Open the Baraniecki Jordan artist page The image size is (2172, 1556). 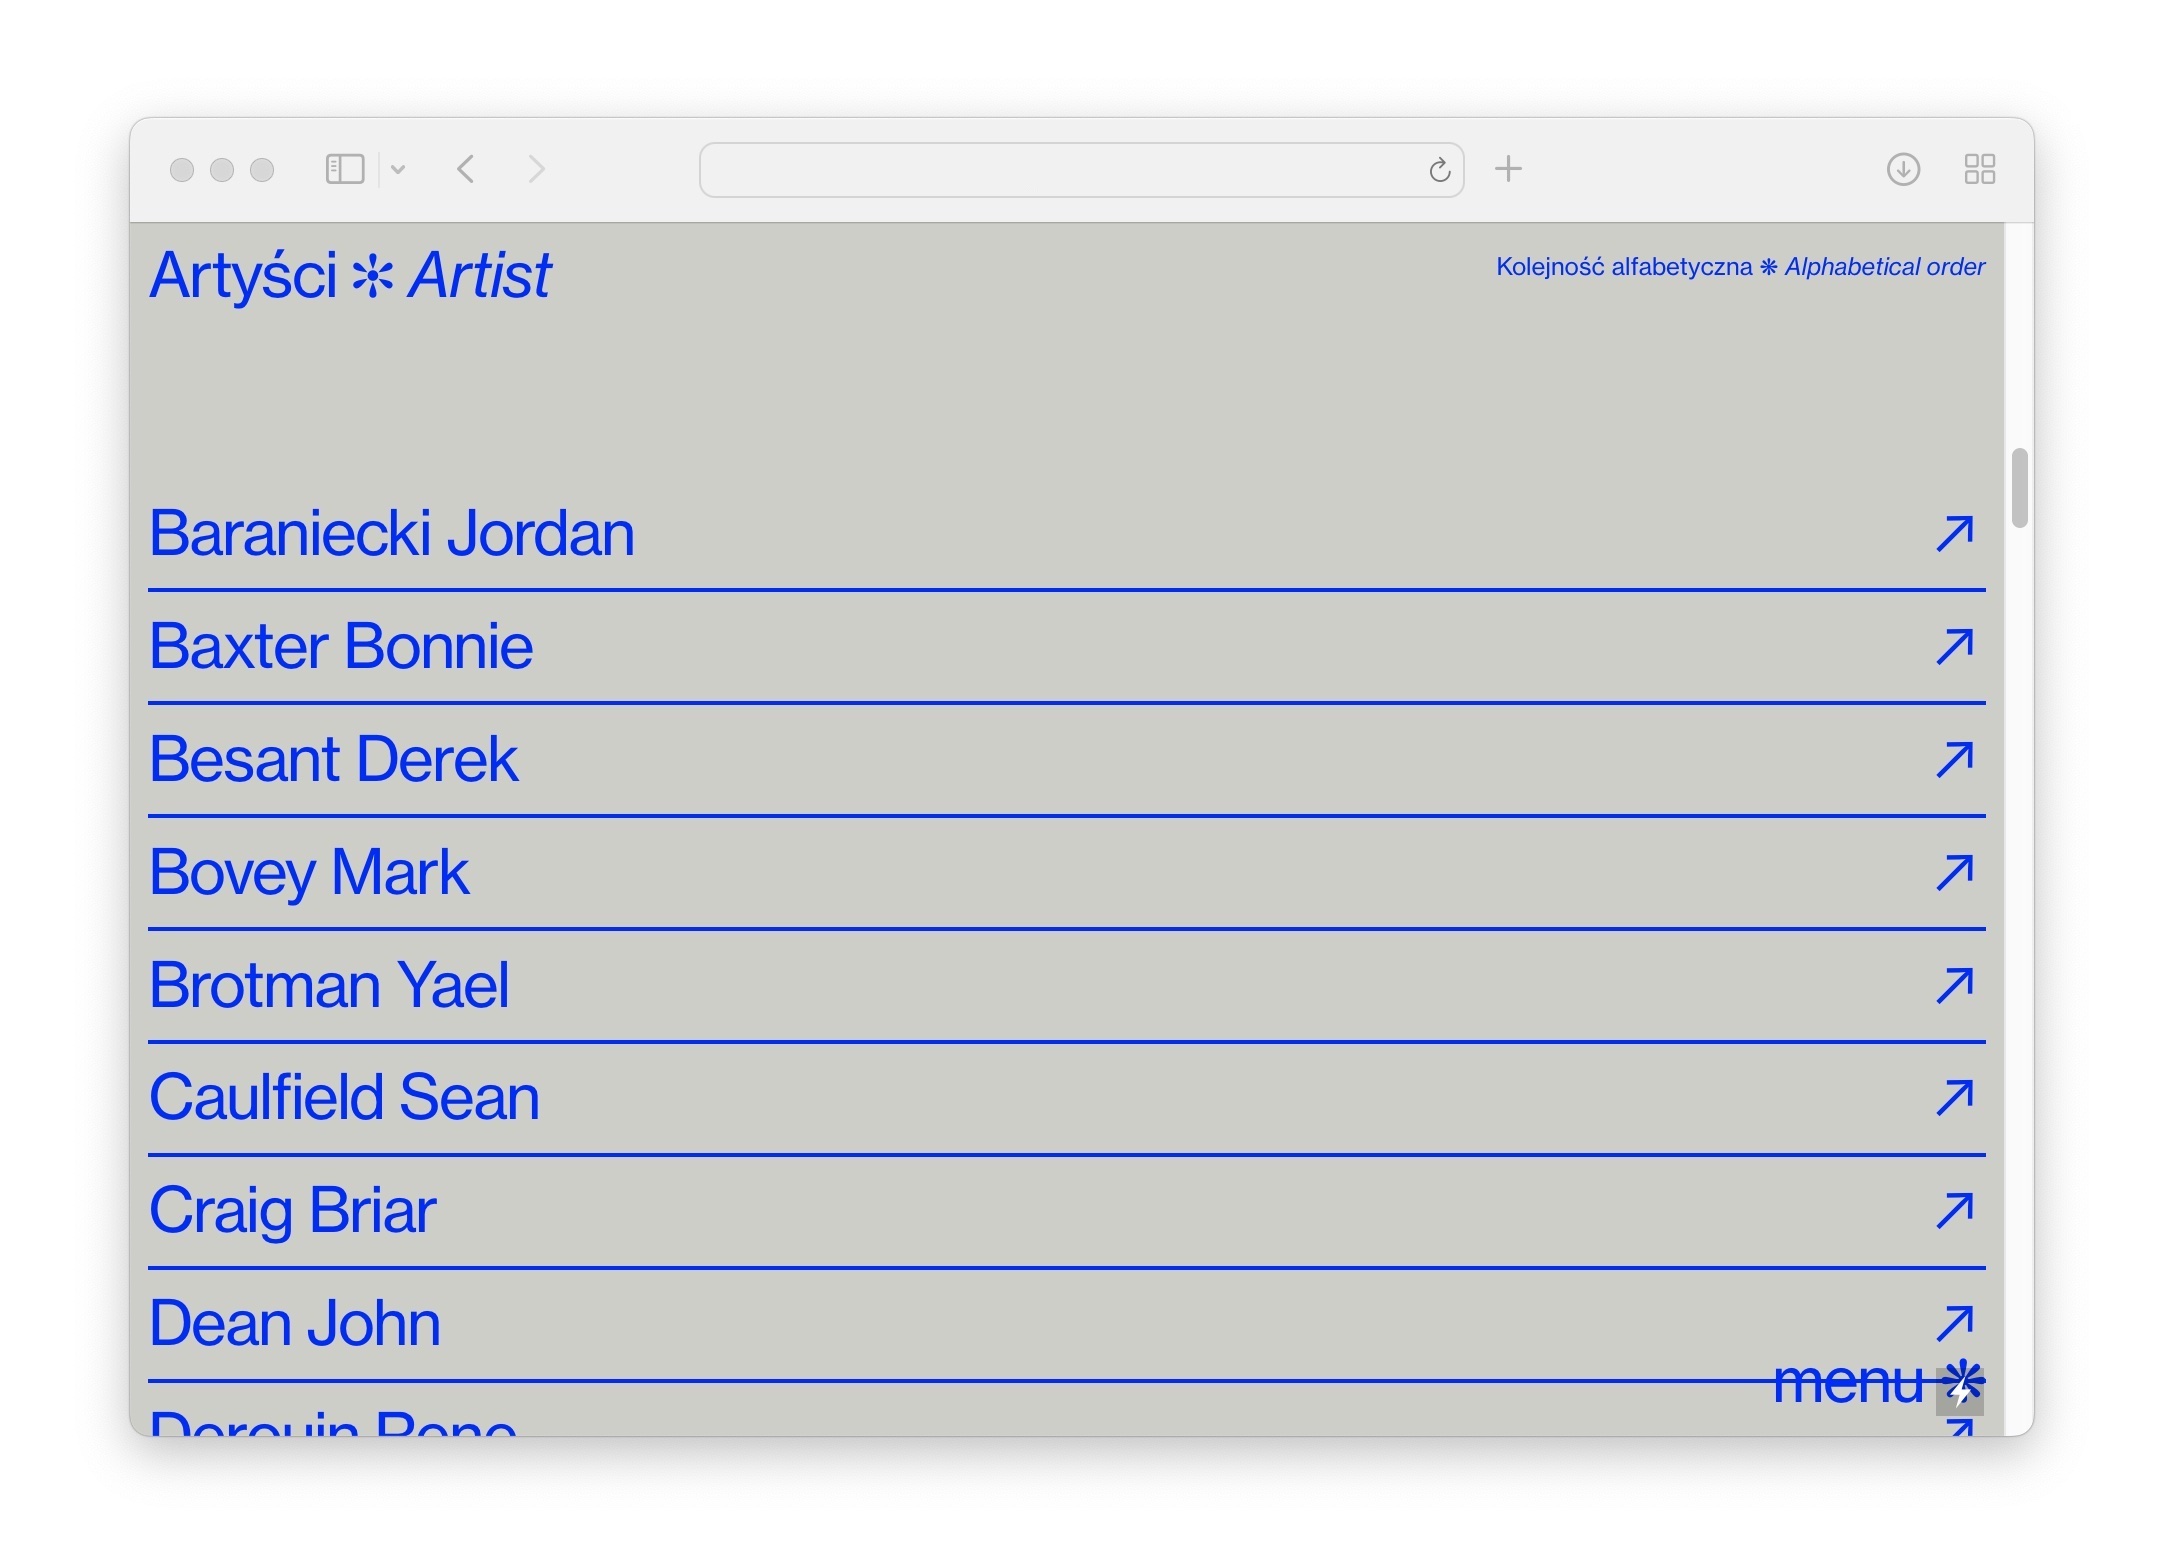pos(392,533)
